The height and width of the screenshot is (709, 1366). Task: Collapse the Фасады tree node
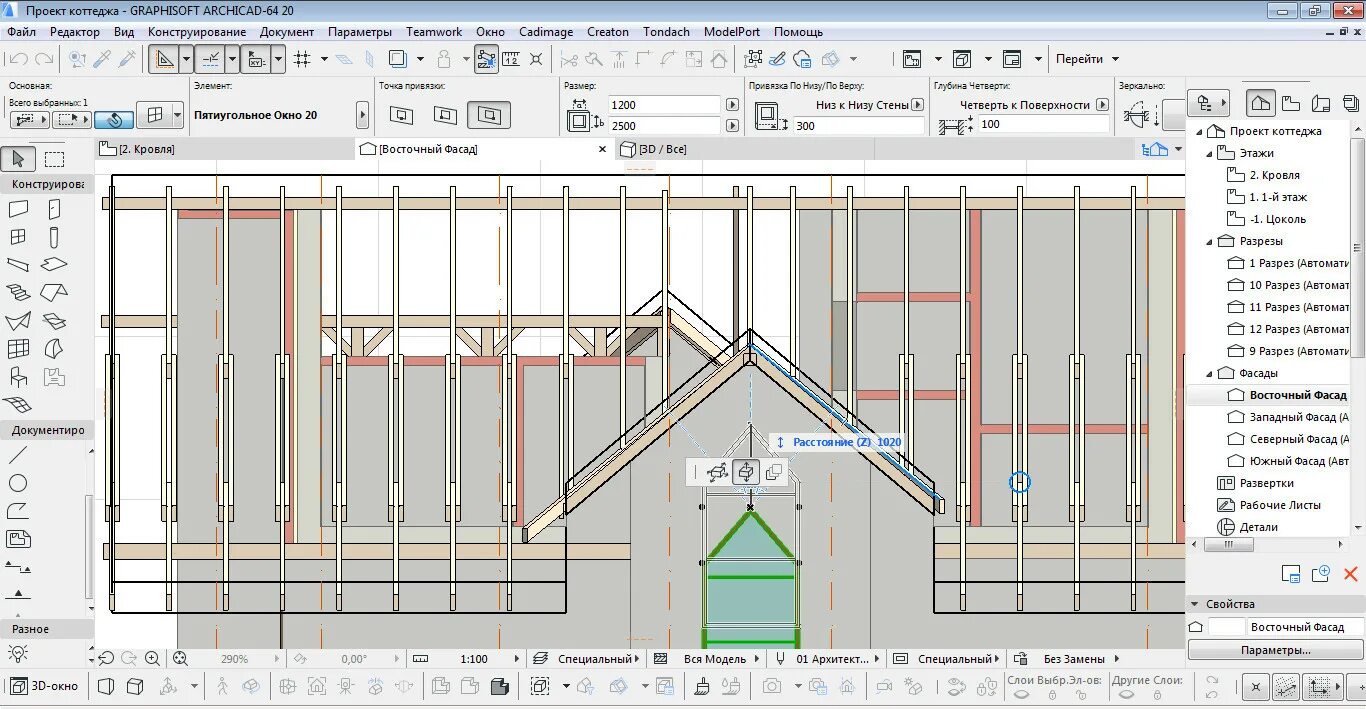1209,373
